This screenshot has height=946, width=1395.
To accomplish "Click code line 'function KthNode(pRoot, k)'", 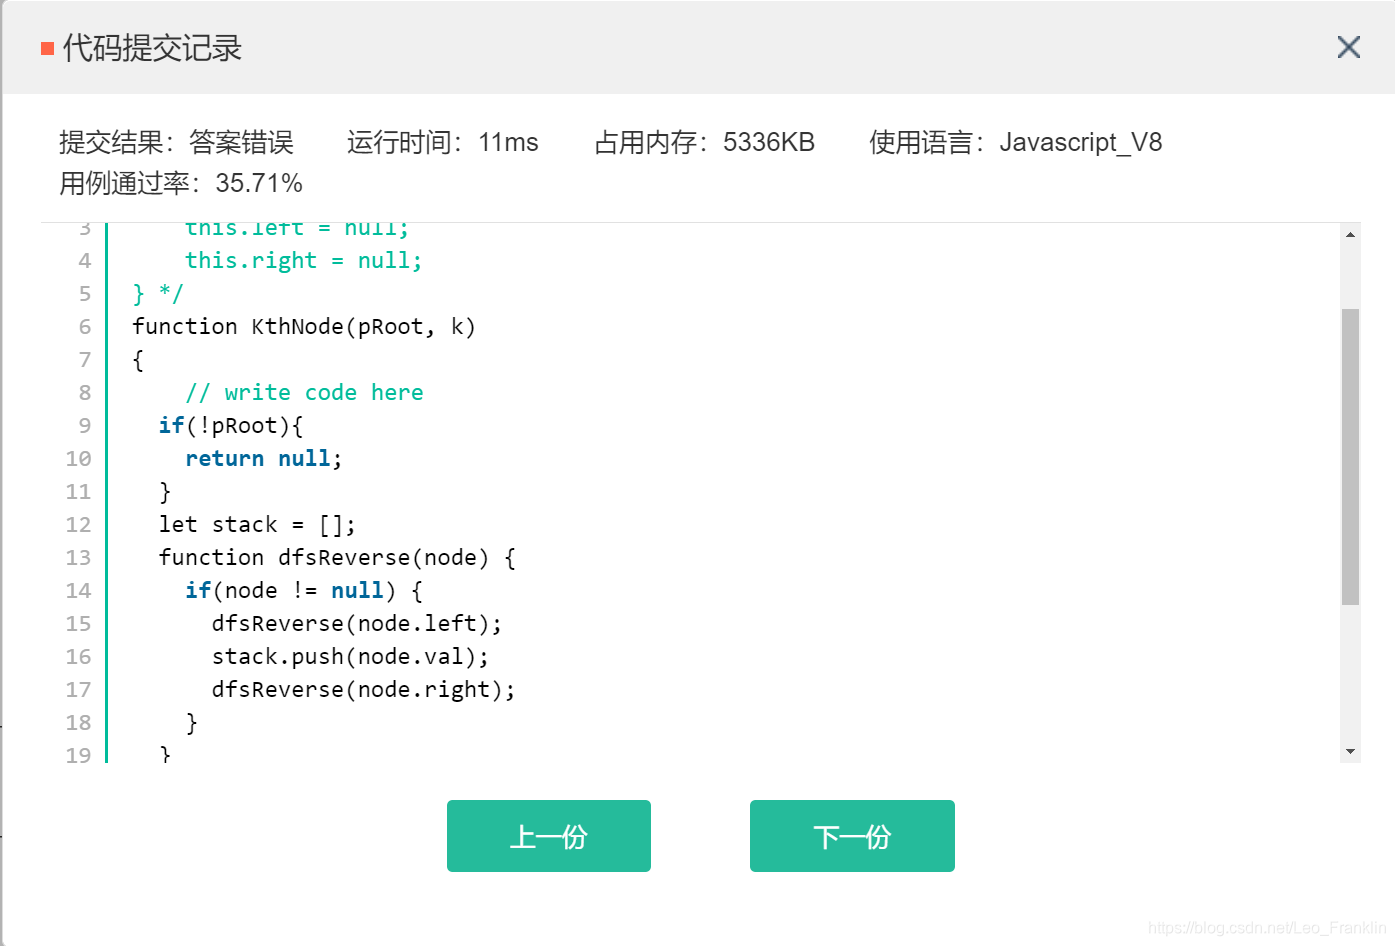I will coord(304,327).
